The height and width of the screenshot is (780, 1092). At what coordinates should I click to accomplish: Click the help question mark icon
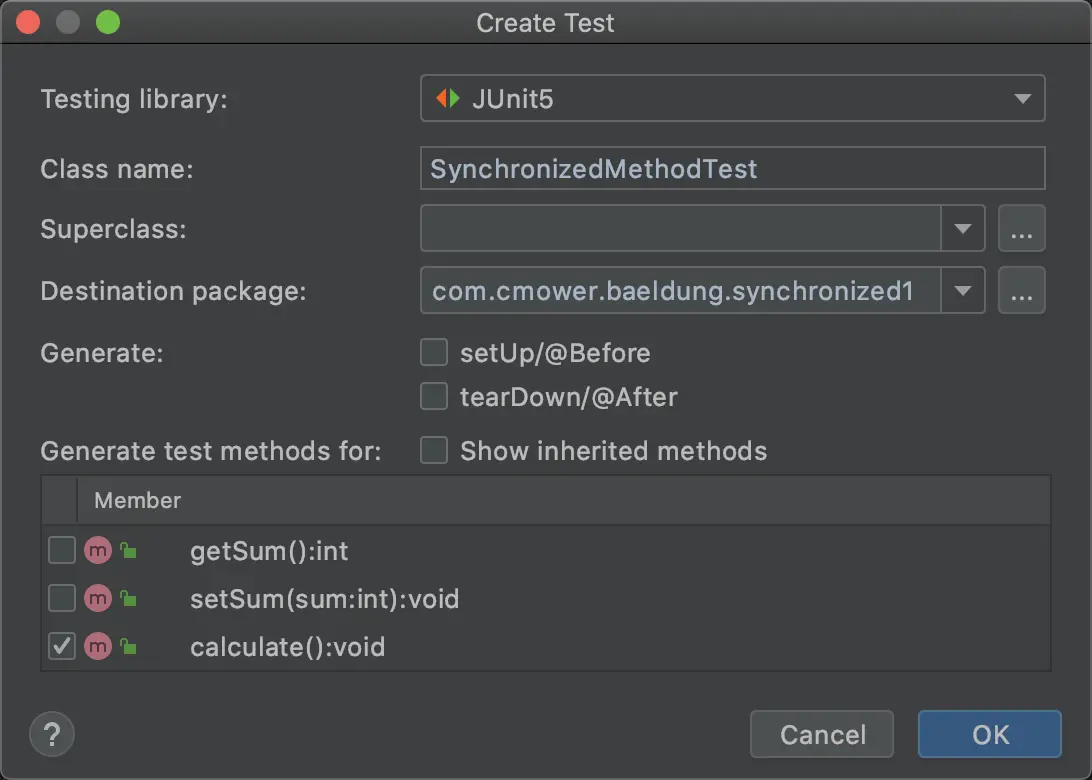pos(52,735)
